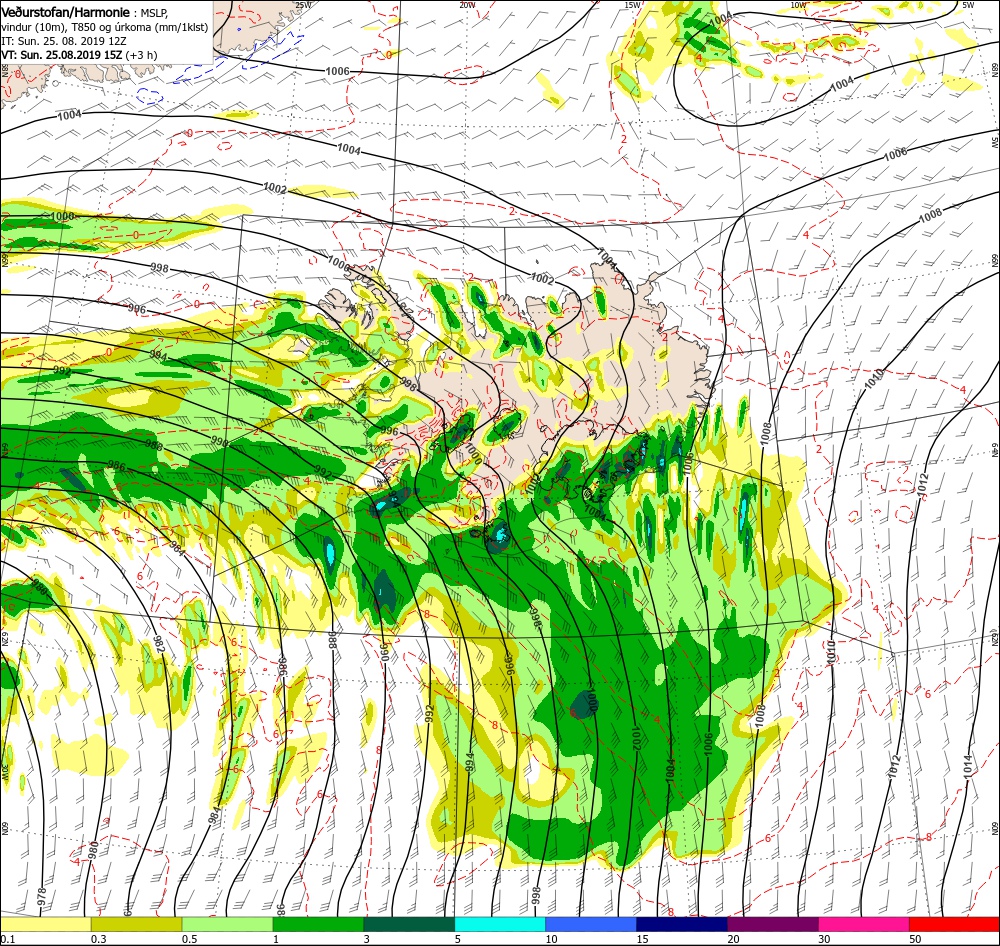Click the legend value '30'
Image resolution: width=1000 pixels, height=946 pixels.
pos(825,939)
